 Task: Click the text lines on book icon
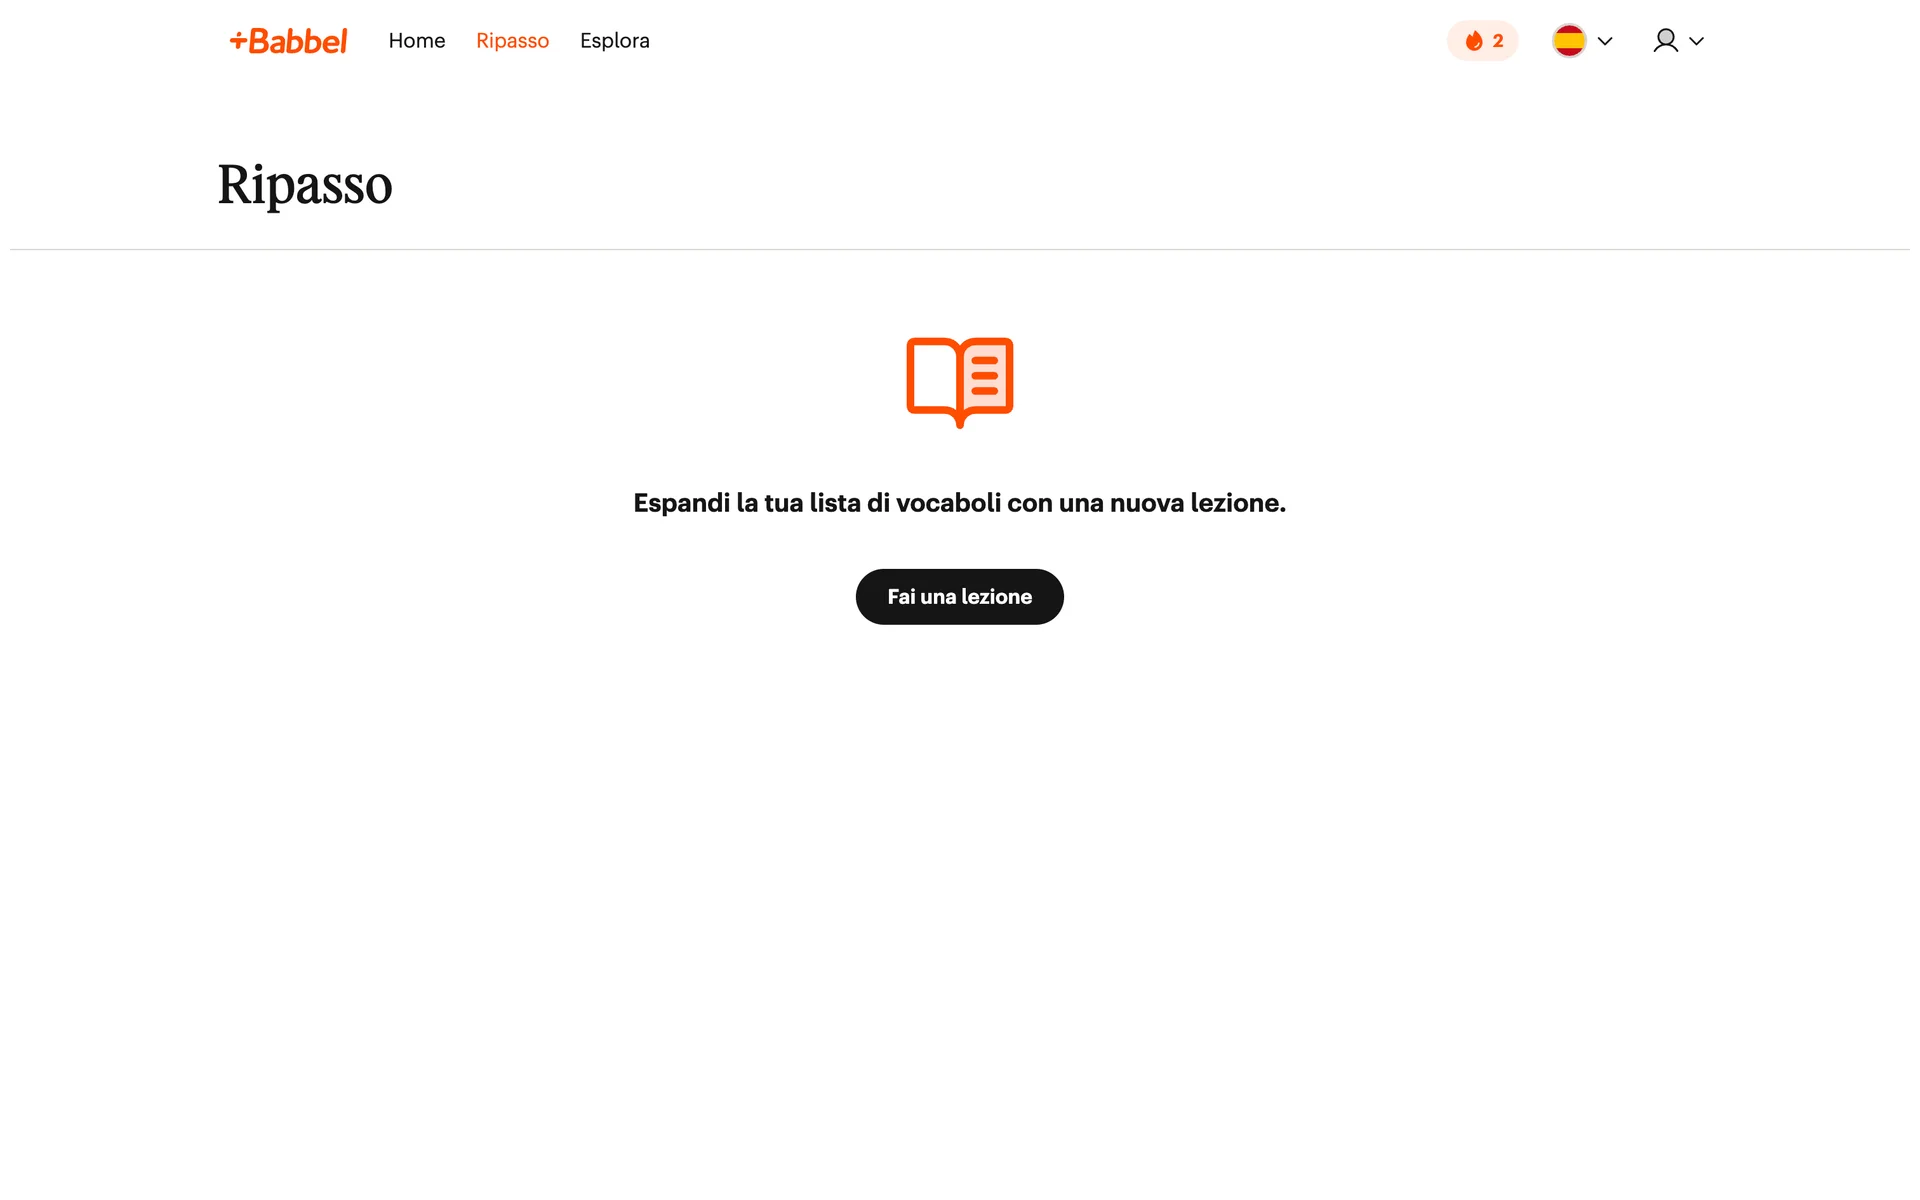pos(985,375)
